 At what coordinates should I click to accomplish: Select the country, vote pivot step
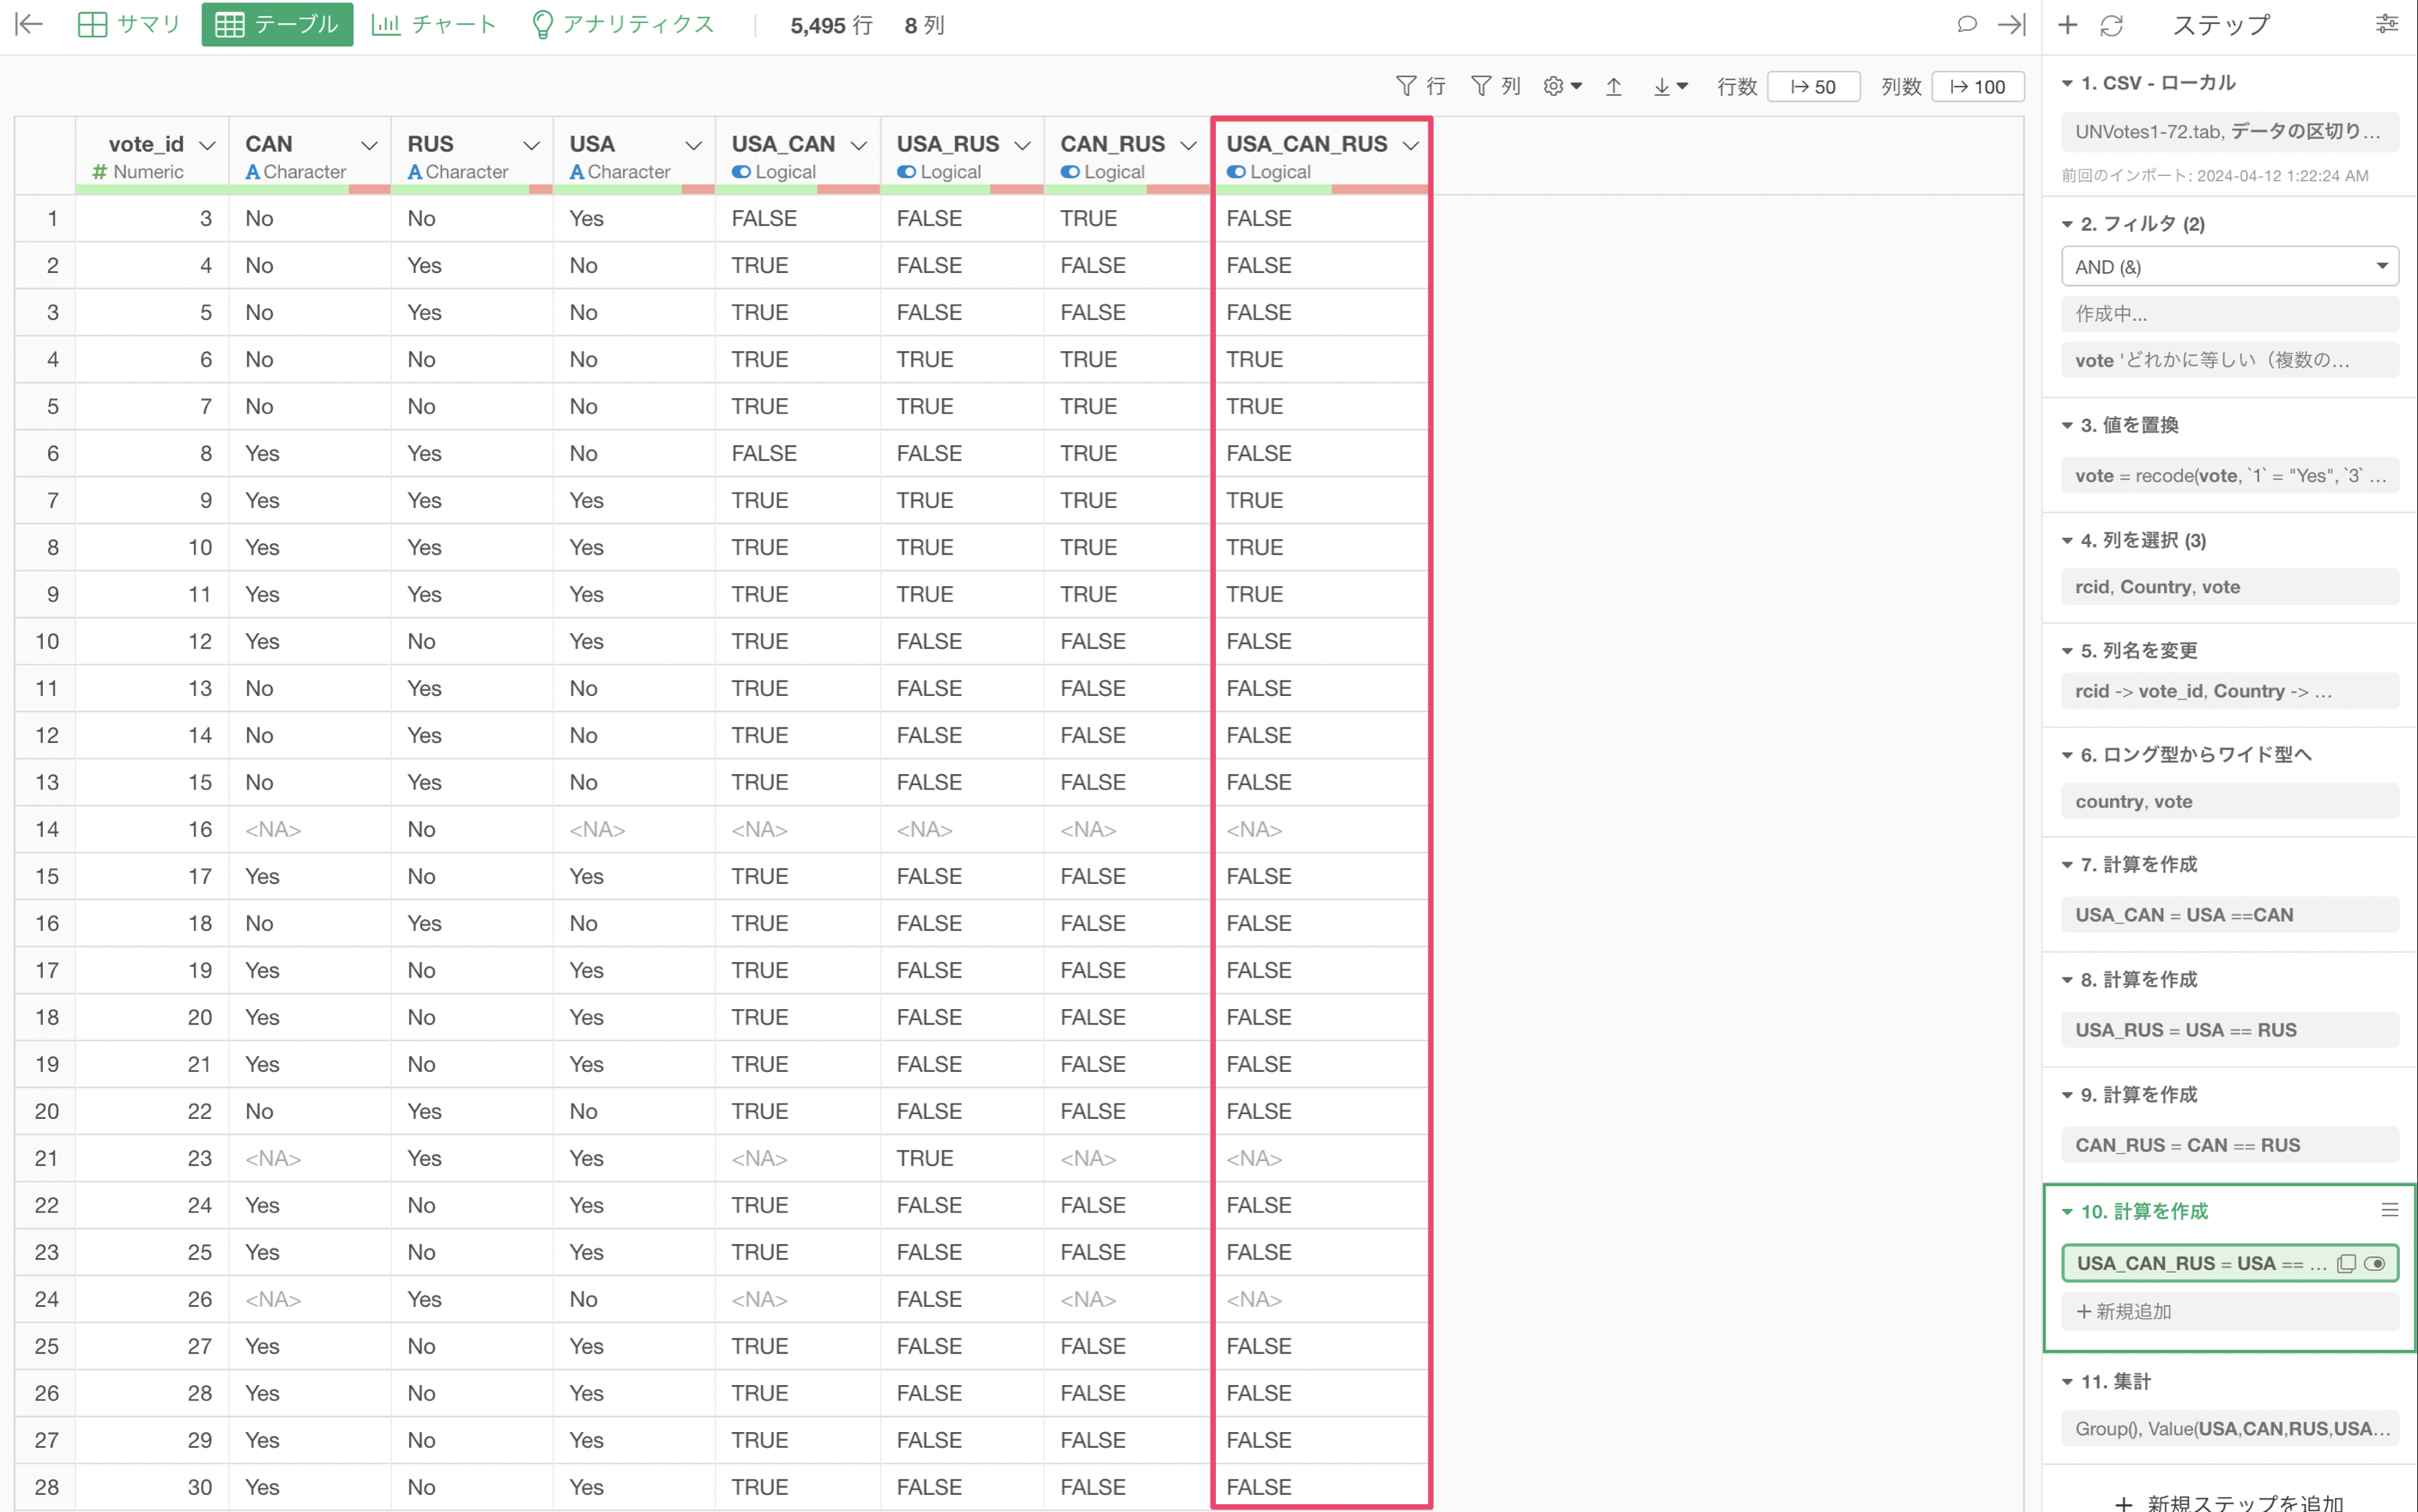pos(2229,801)
